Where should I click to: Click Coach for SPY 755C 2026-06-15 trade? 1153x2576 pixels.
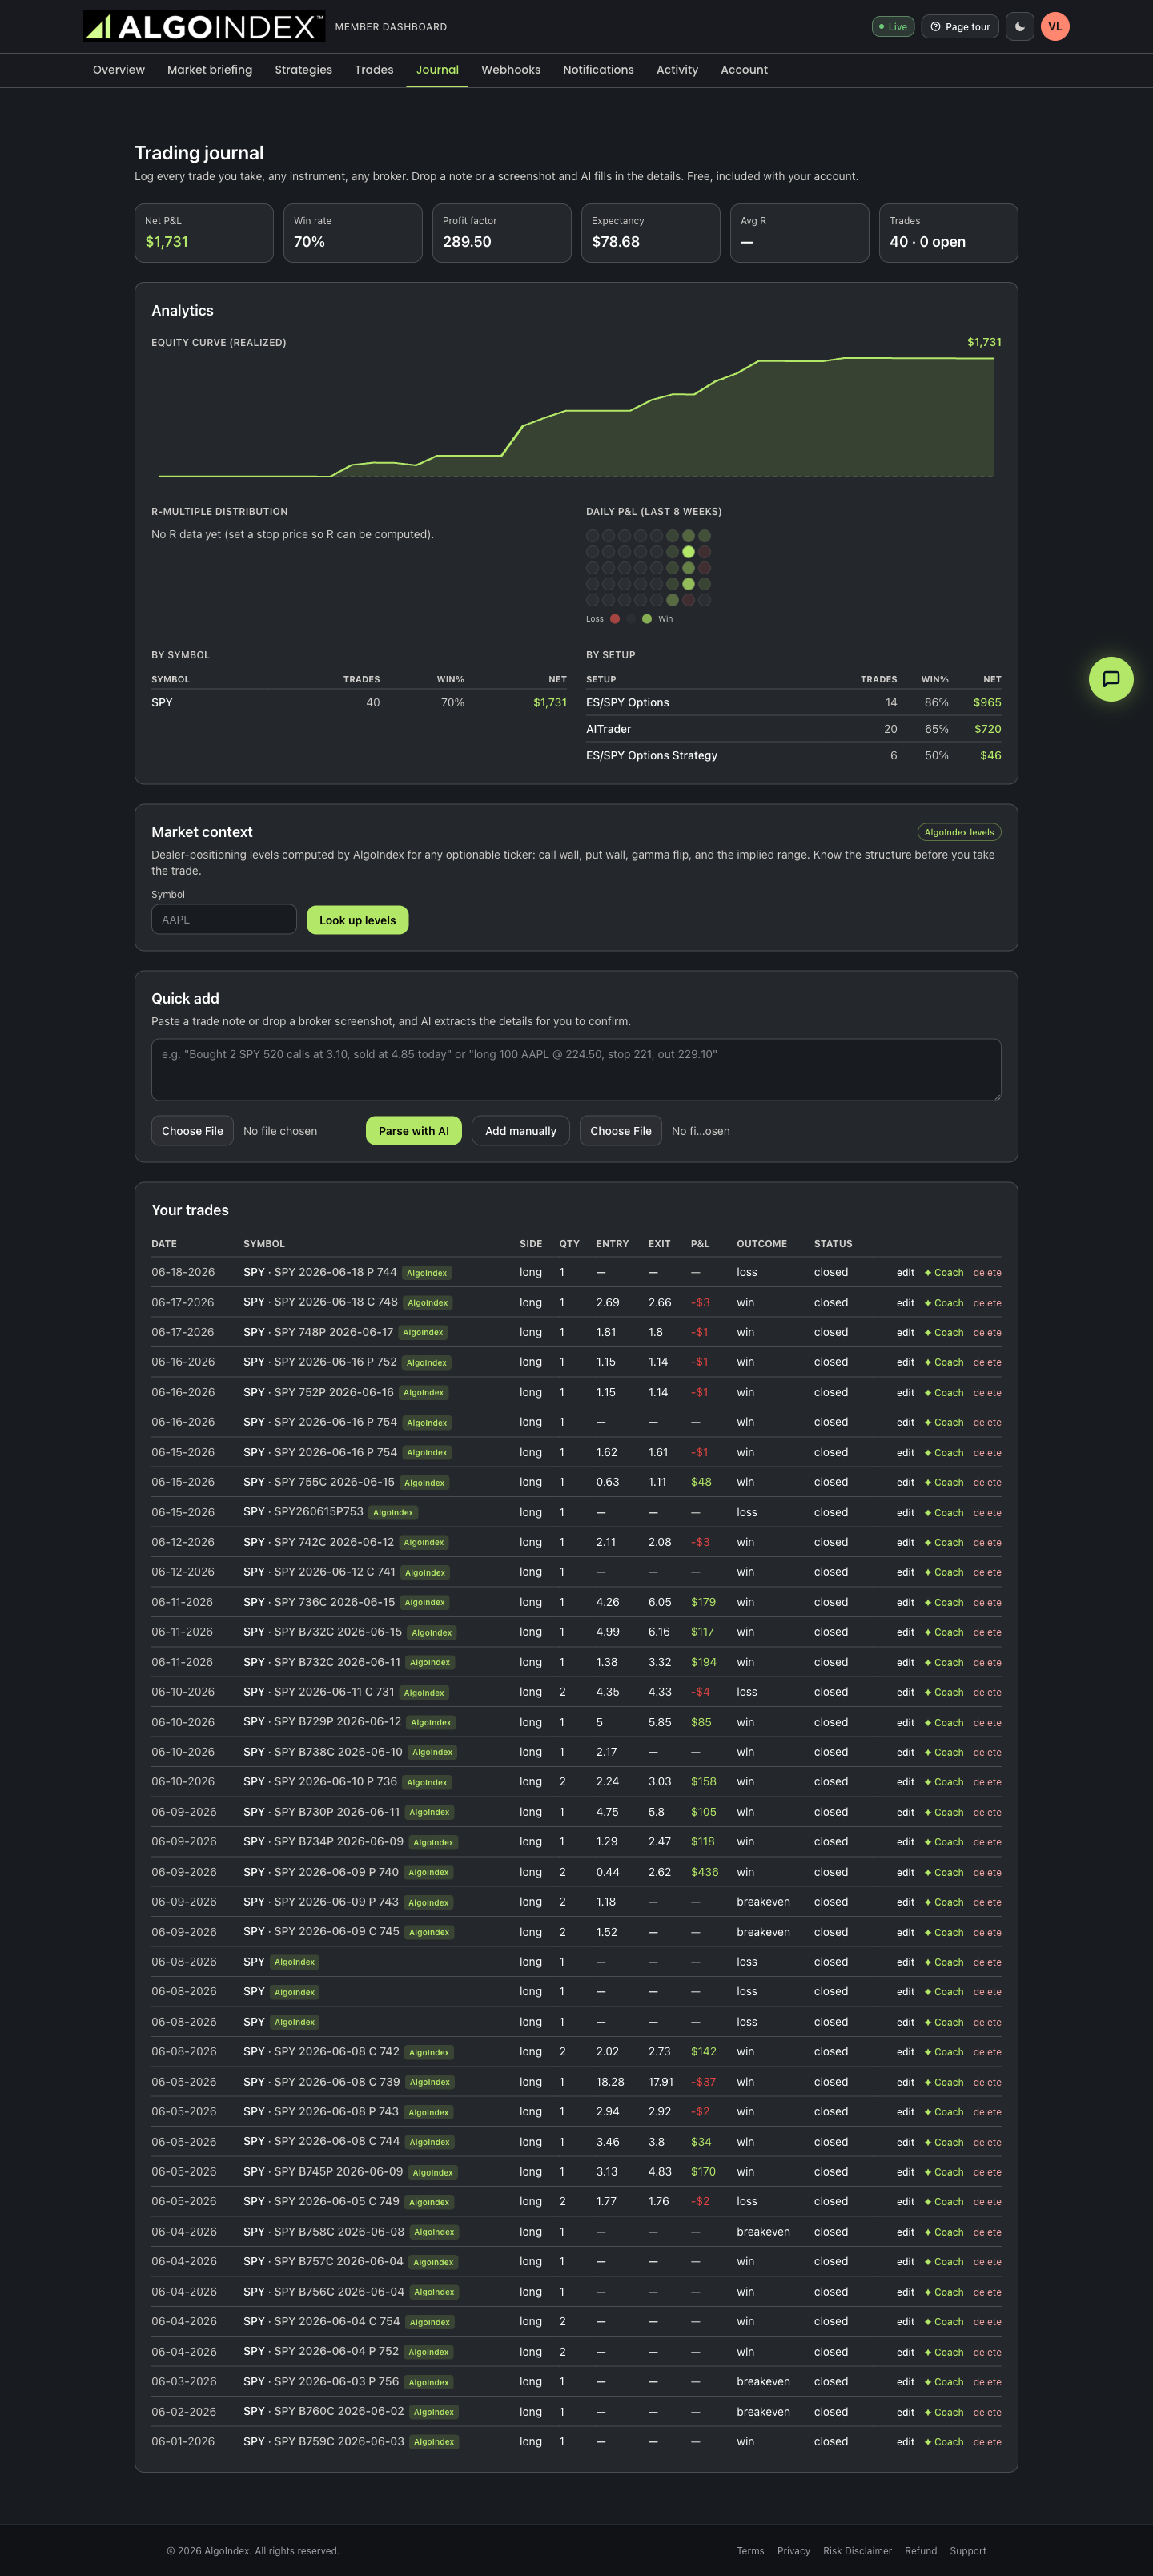point(944,1483)
